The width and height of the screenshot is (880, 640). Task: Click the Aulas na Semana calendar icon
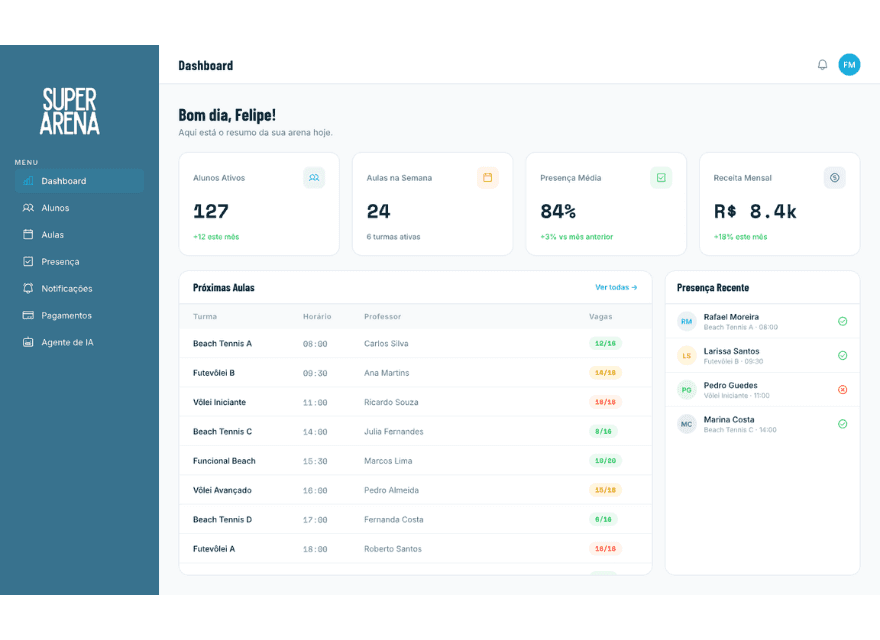(x=487, y=178)
